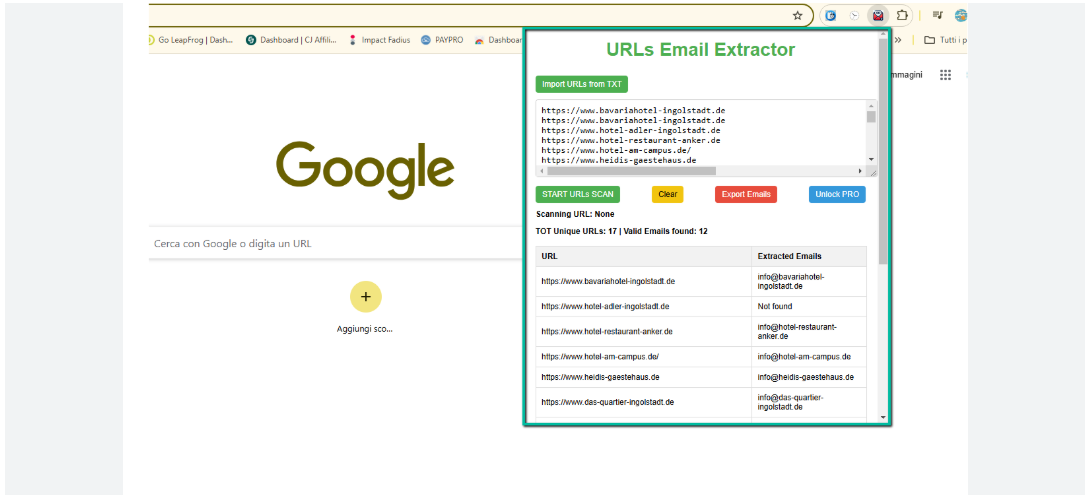
Task: Select the info@heidis-gaestehaus.de email cell
Action: [809, 377]
